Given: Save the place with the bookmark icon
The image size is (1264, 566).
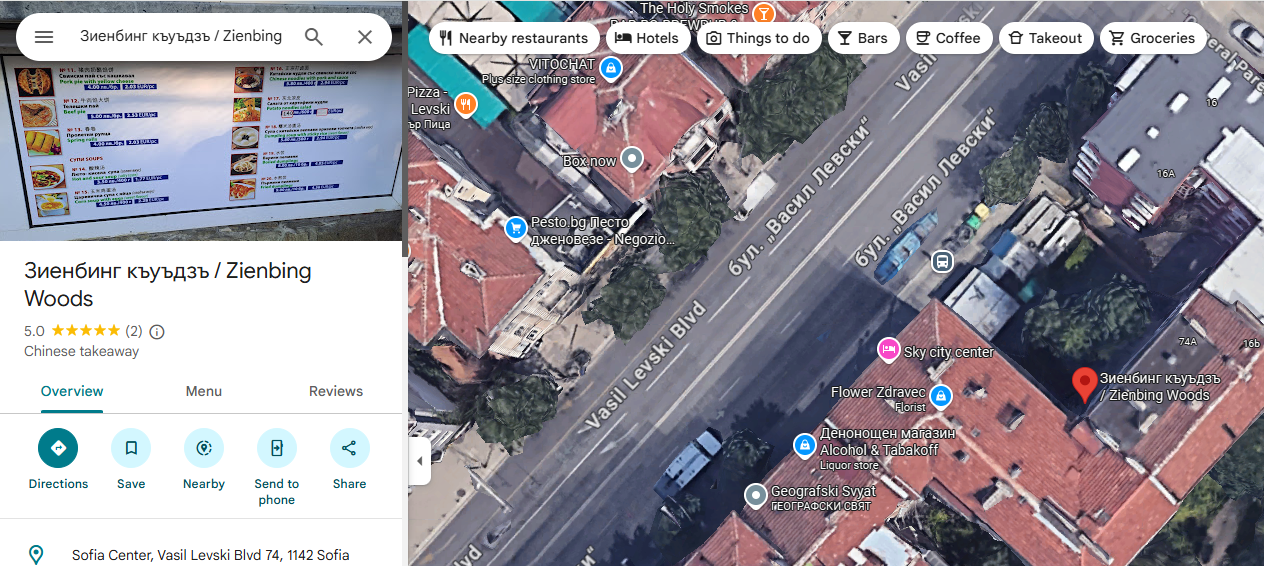Looking at the screenshot, I should point(131,448).
